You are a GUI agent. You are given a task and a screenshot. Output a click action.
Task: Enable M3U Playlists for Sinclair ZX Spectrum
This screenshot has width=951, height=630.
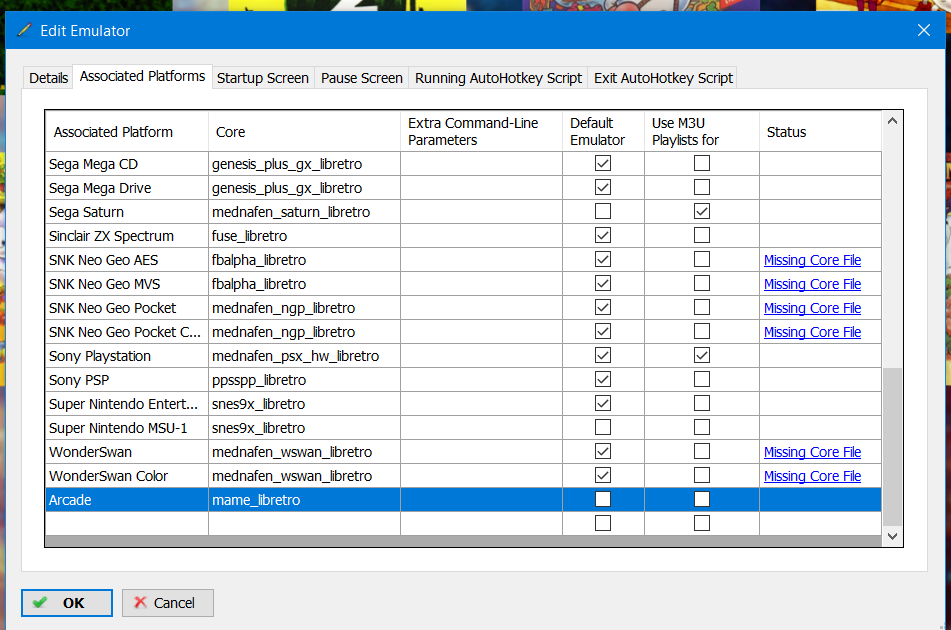pyautogui.click(x=702, y=235)
